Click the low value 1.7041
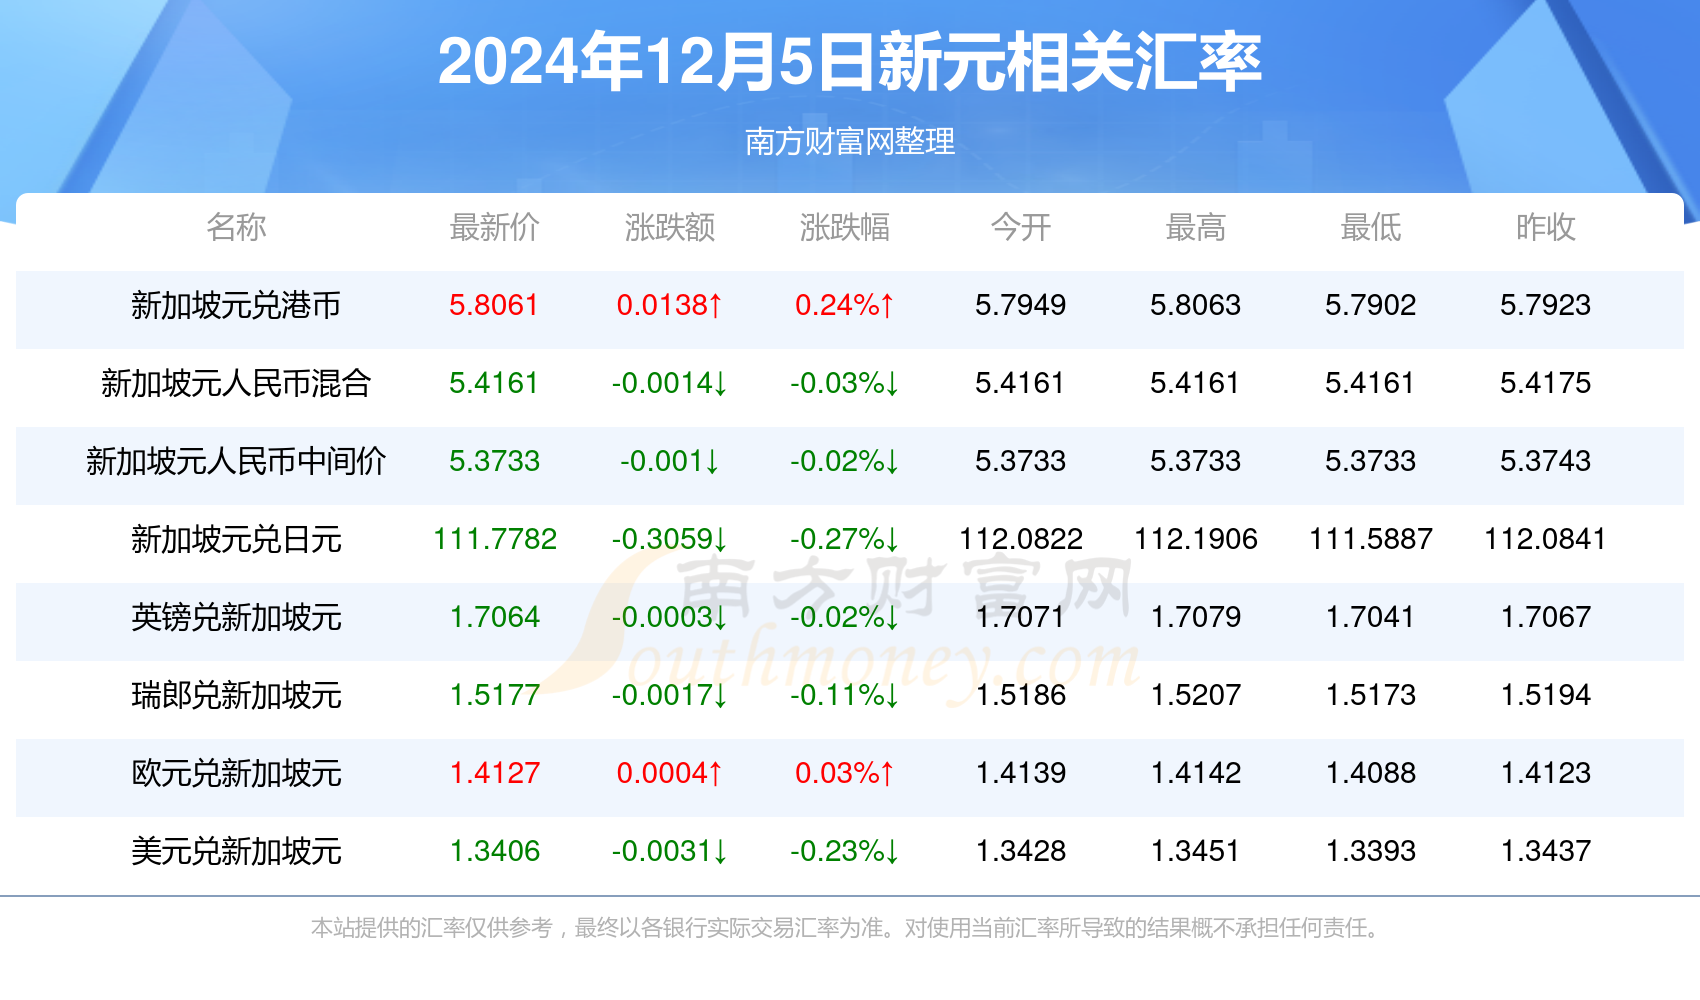The height and width of the screenshot is (1000, 1700). [1371, 617]
